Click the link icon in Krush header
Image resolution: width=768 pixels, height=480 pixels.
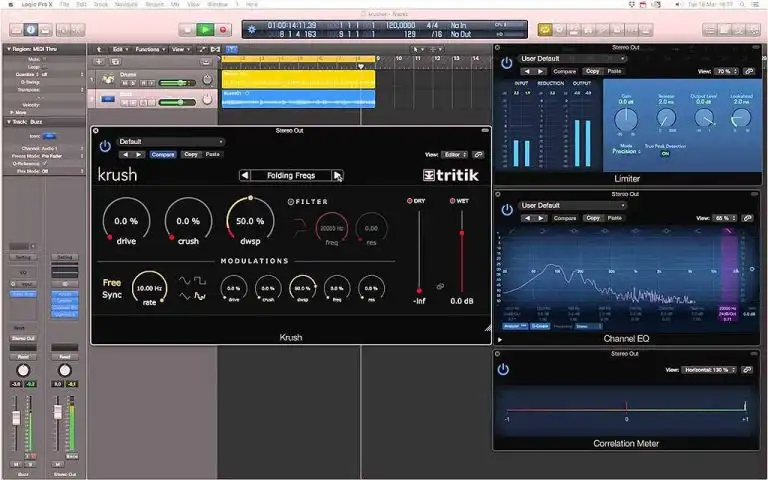(x=478, y=154)
